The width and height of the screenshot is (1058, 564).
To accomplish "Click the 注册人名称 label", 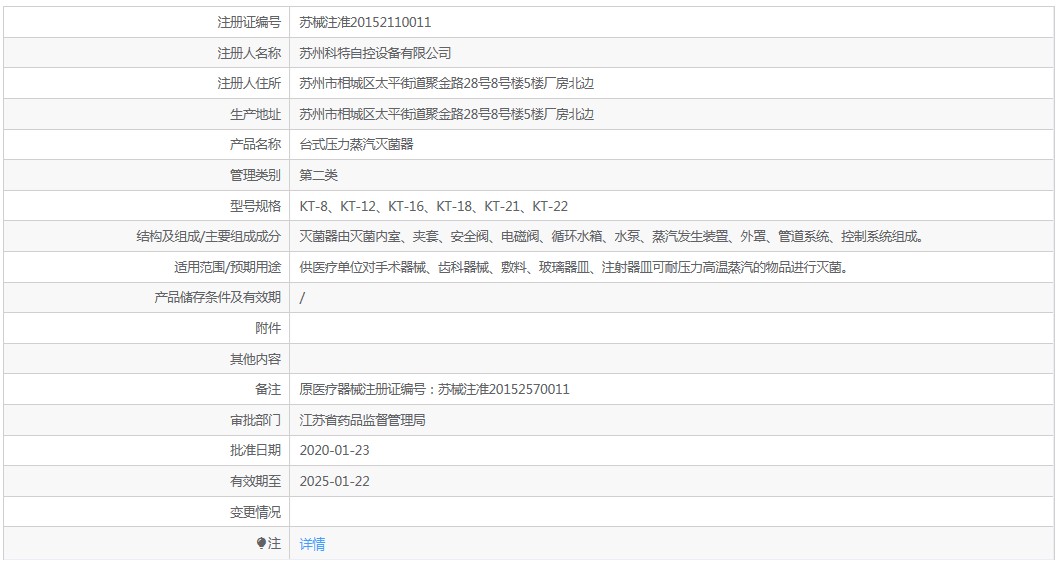I will pyautogui.click(x=249, y=53).
